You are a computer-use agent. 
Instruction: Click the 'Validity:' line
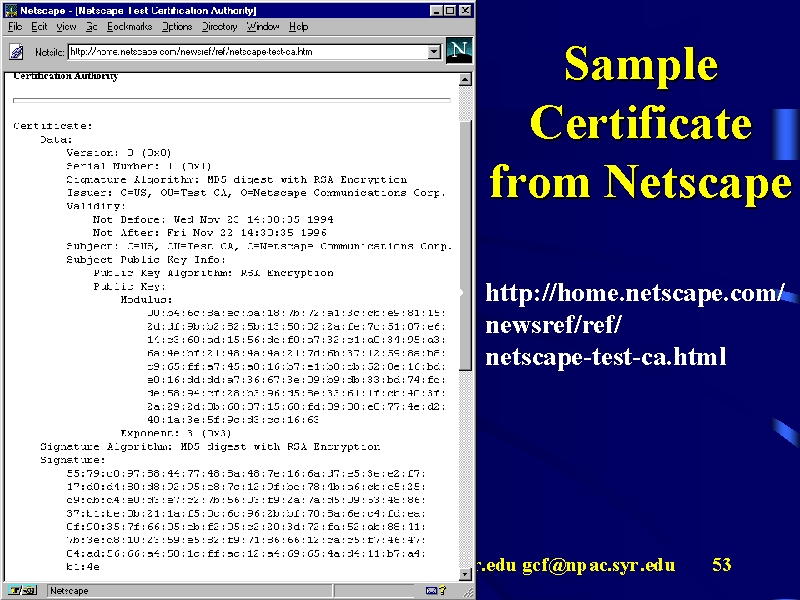[96, 206]
